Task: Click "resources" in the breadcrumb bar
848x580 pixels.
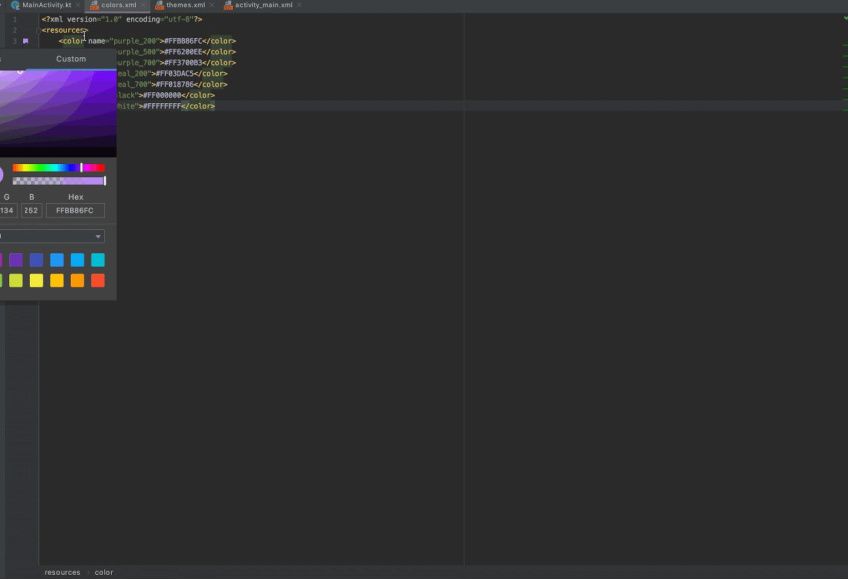Action: [61, 571]
